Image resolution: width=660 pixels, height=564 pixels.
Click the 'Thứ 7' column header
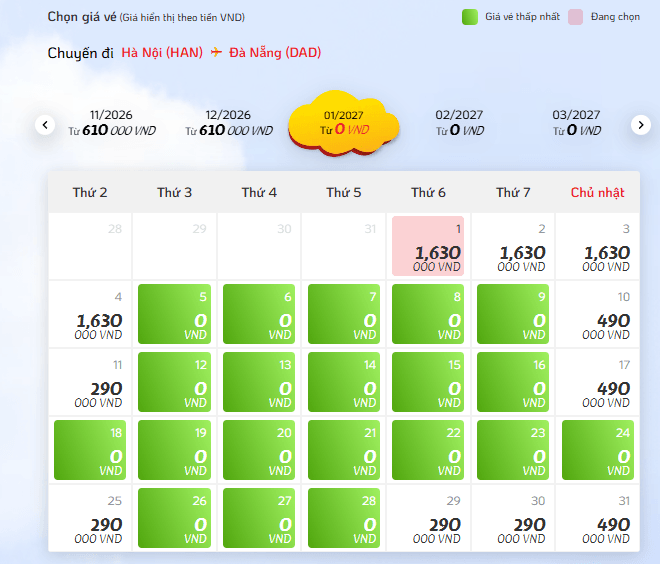pos(513,192)
